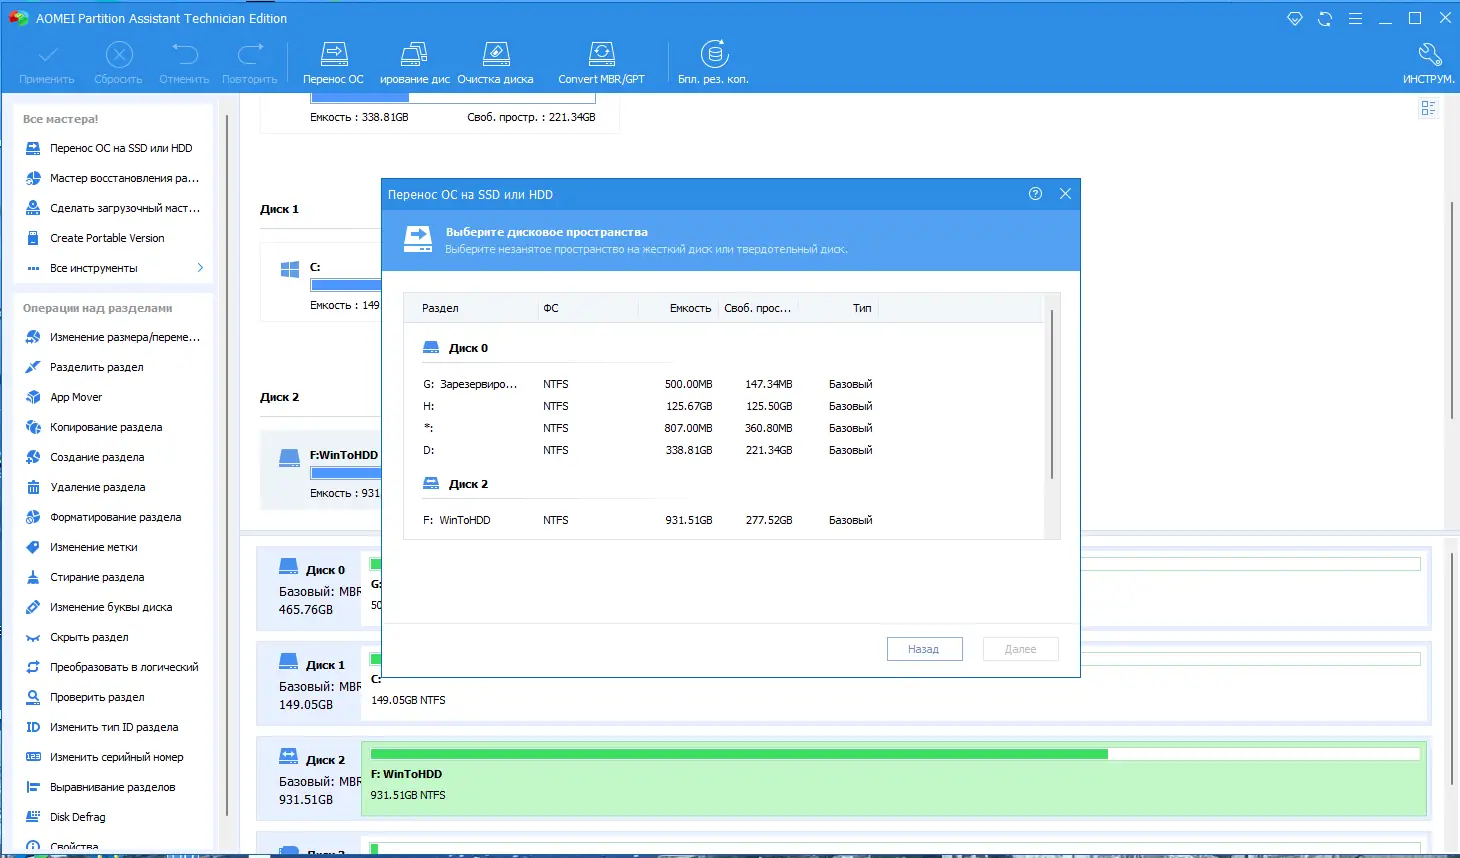Sort by the Емкость column header

[678, 308]
